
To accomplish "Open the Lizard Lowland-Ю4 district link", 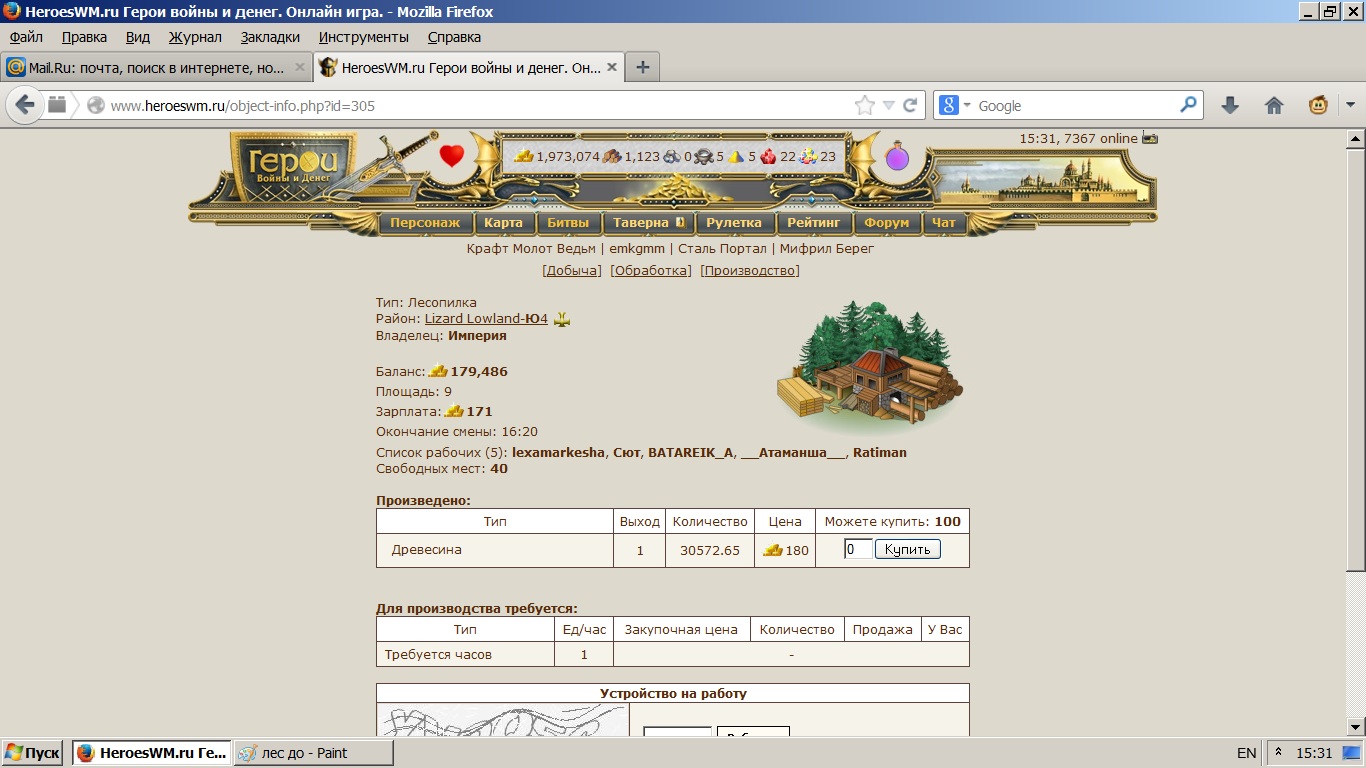I will 486,319.
